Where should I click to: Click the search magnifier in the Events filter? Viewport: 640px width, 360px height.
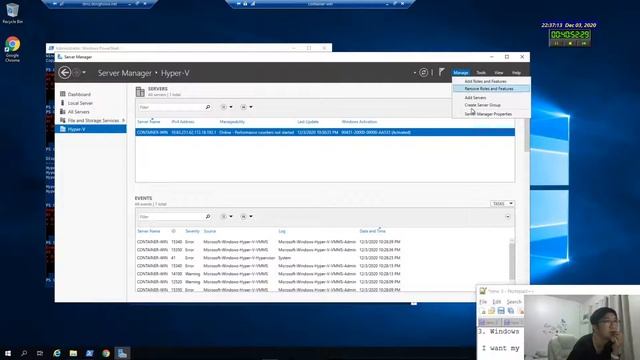208,216
